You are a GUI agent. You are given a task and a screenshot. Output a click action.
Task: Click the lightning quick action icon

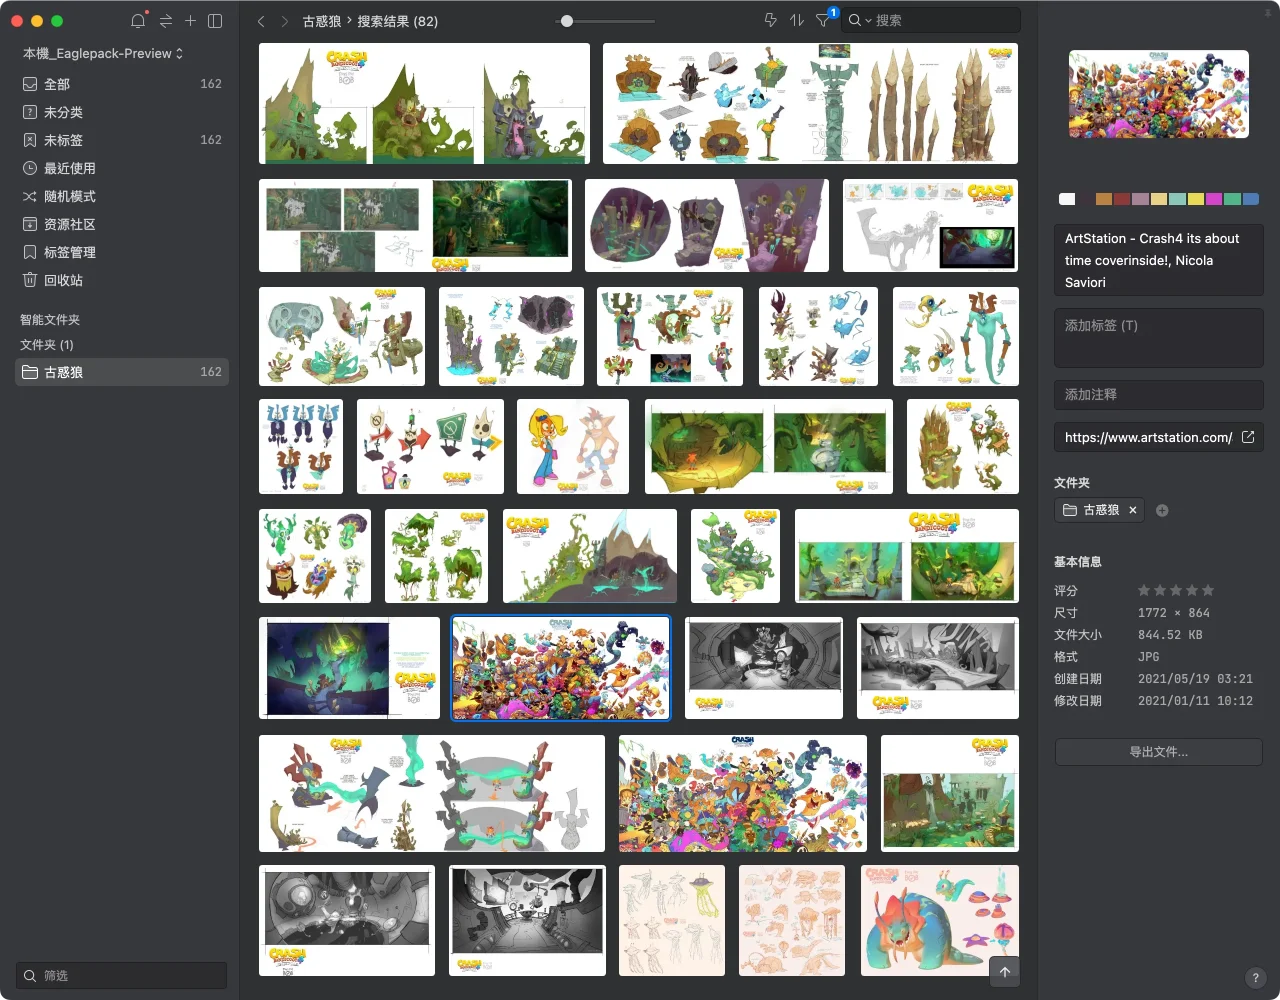(x=770, y=20)
